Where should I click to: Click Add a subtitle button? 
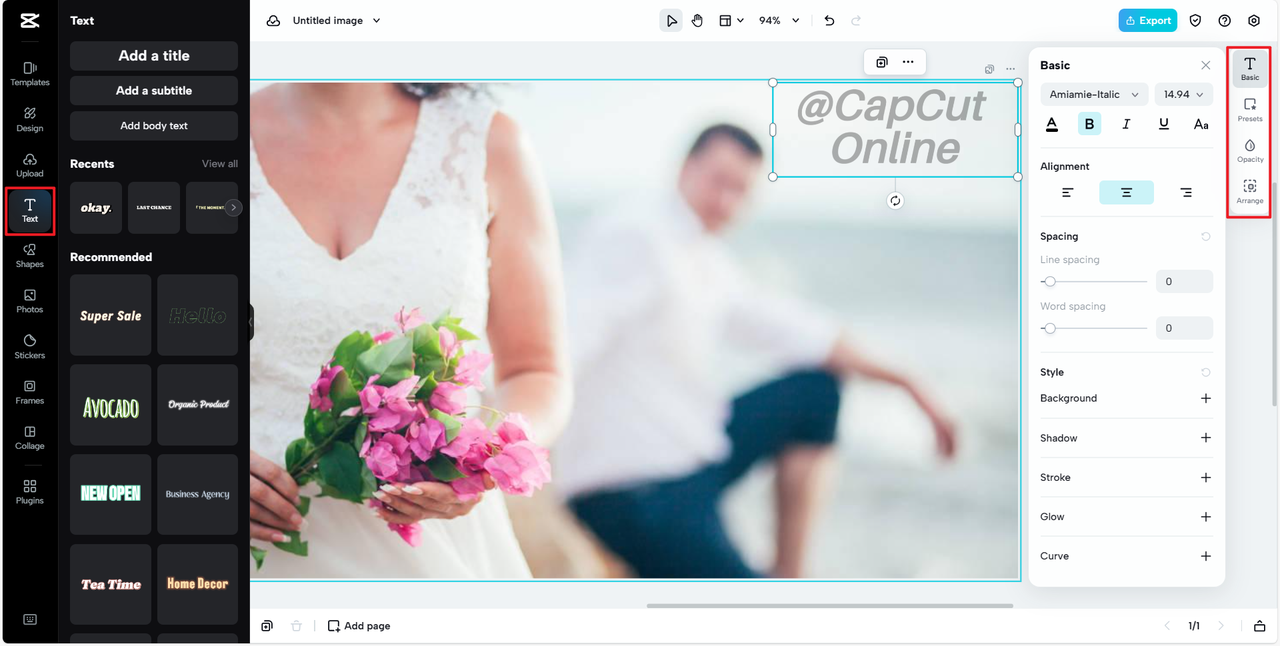154,90
